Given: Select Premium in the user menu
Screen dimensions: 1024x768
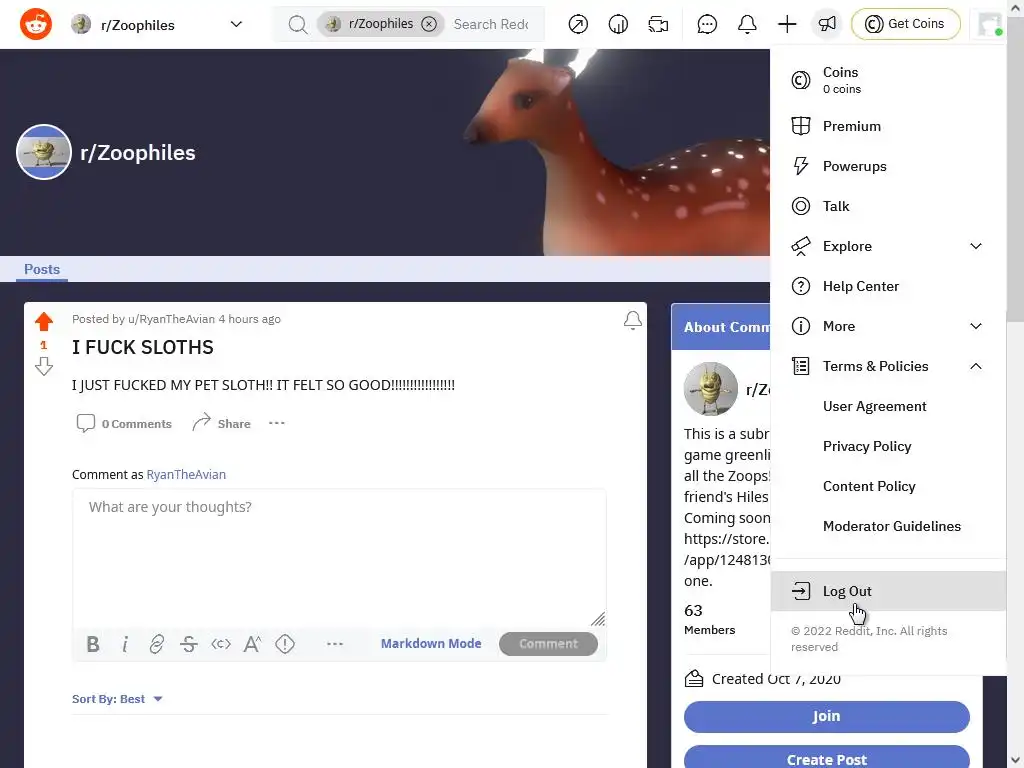Looking at the screenshot, I should (x=888, y=126).
